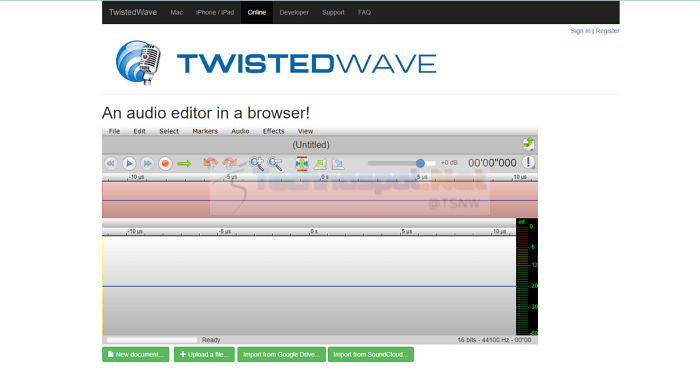Click the Sign In link

tap(580, 31)
